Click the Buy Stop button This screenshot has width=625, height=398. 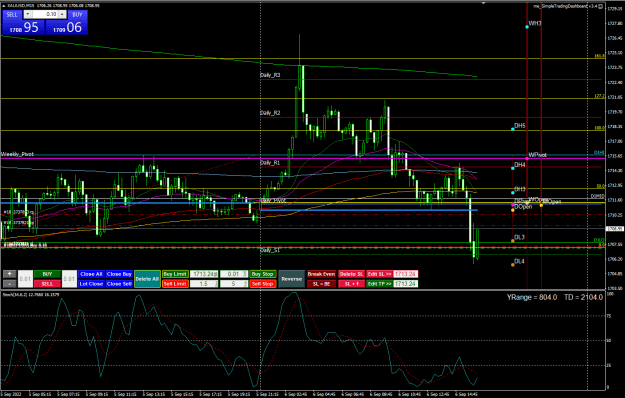[x=263, y=274]
